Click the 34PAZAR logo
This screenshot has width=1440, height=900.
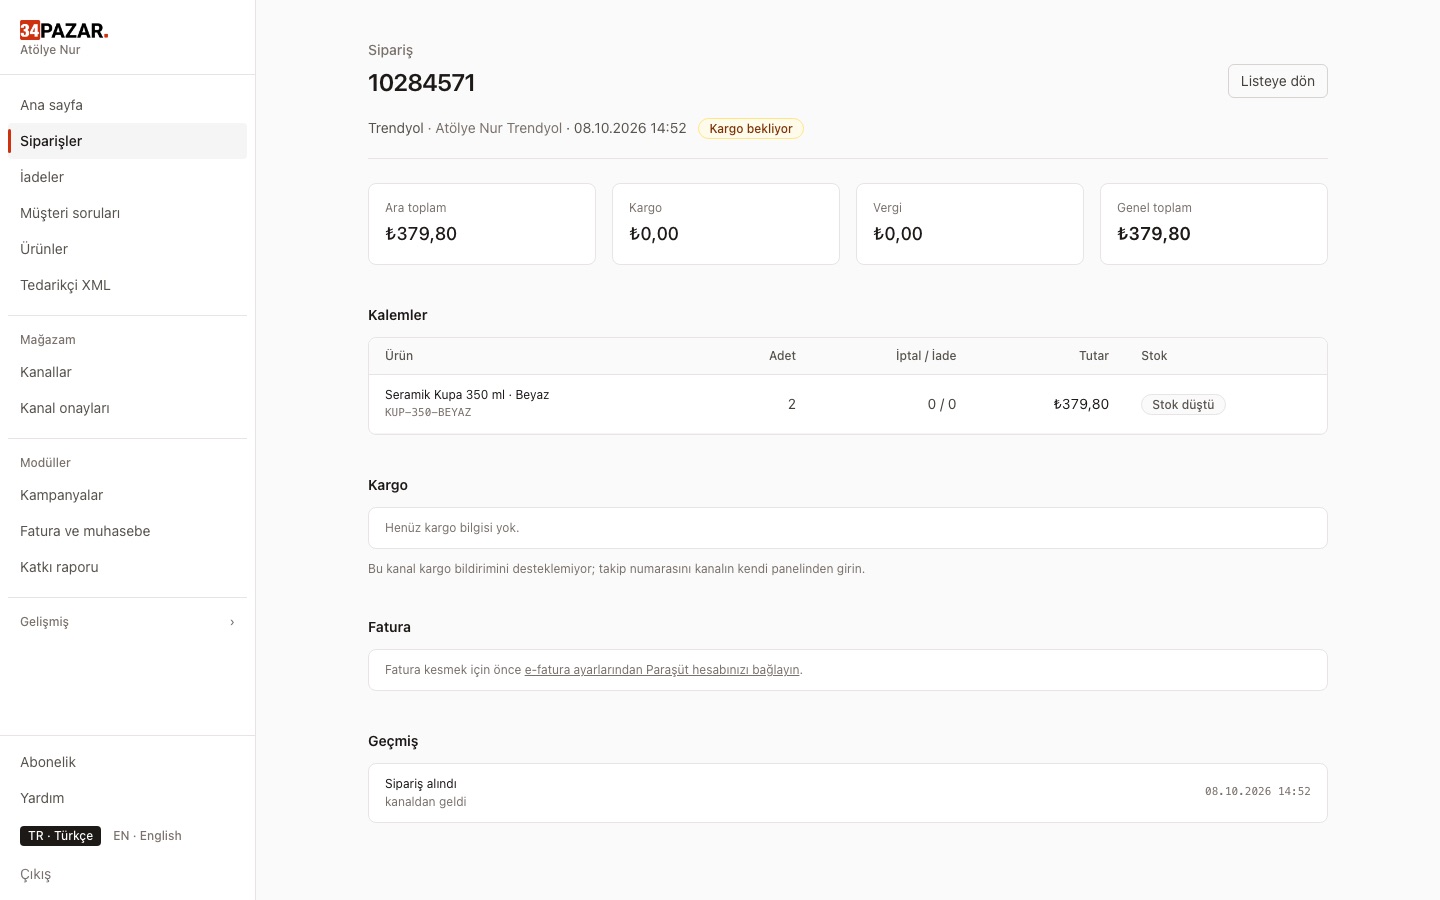coord(64,30)
